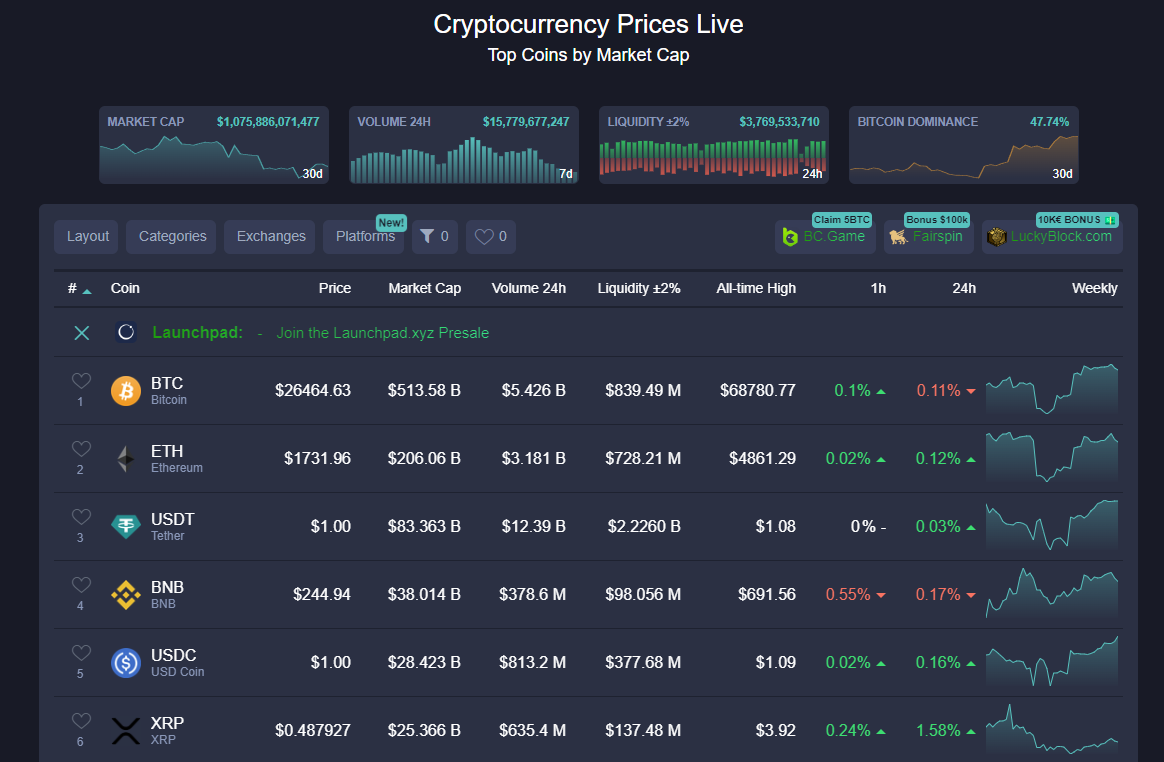Open the BC.Game Claim 5BTC link

pos(825,236)
